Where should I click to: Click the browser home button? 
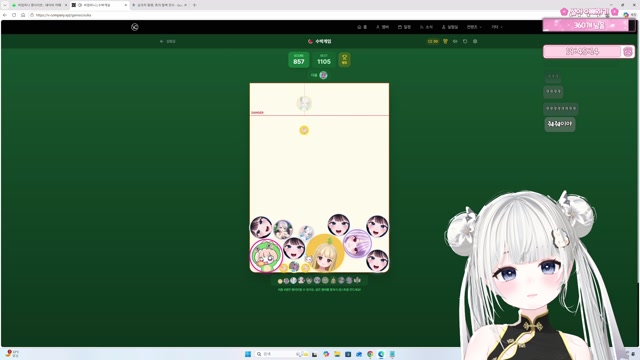point(23,15)
